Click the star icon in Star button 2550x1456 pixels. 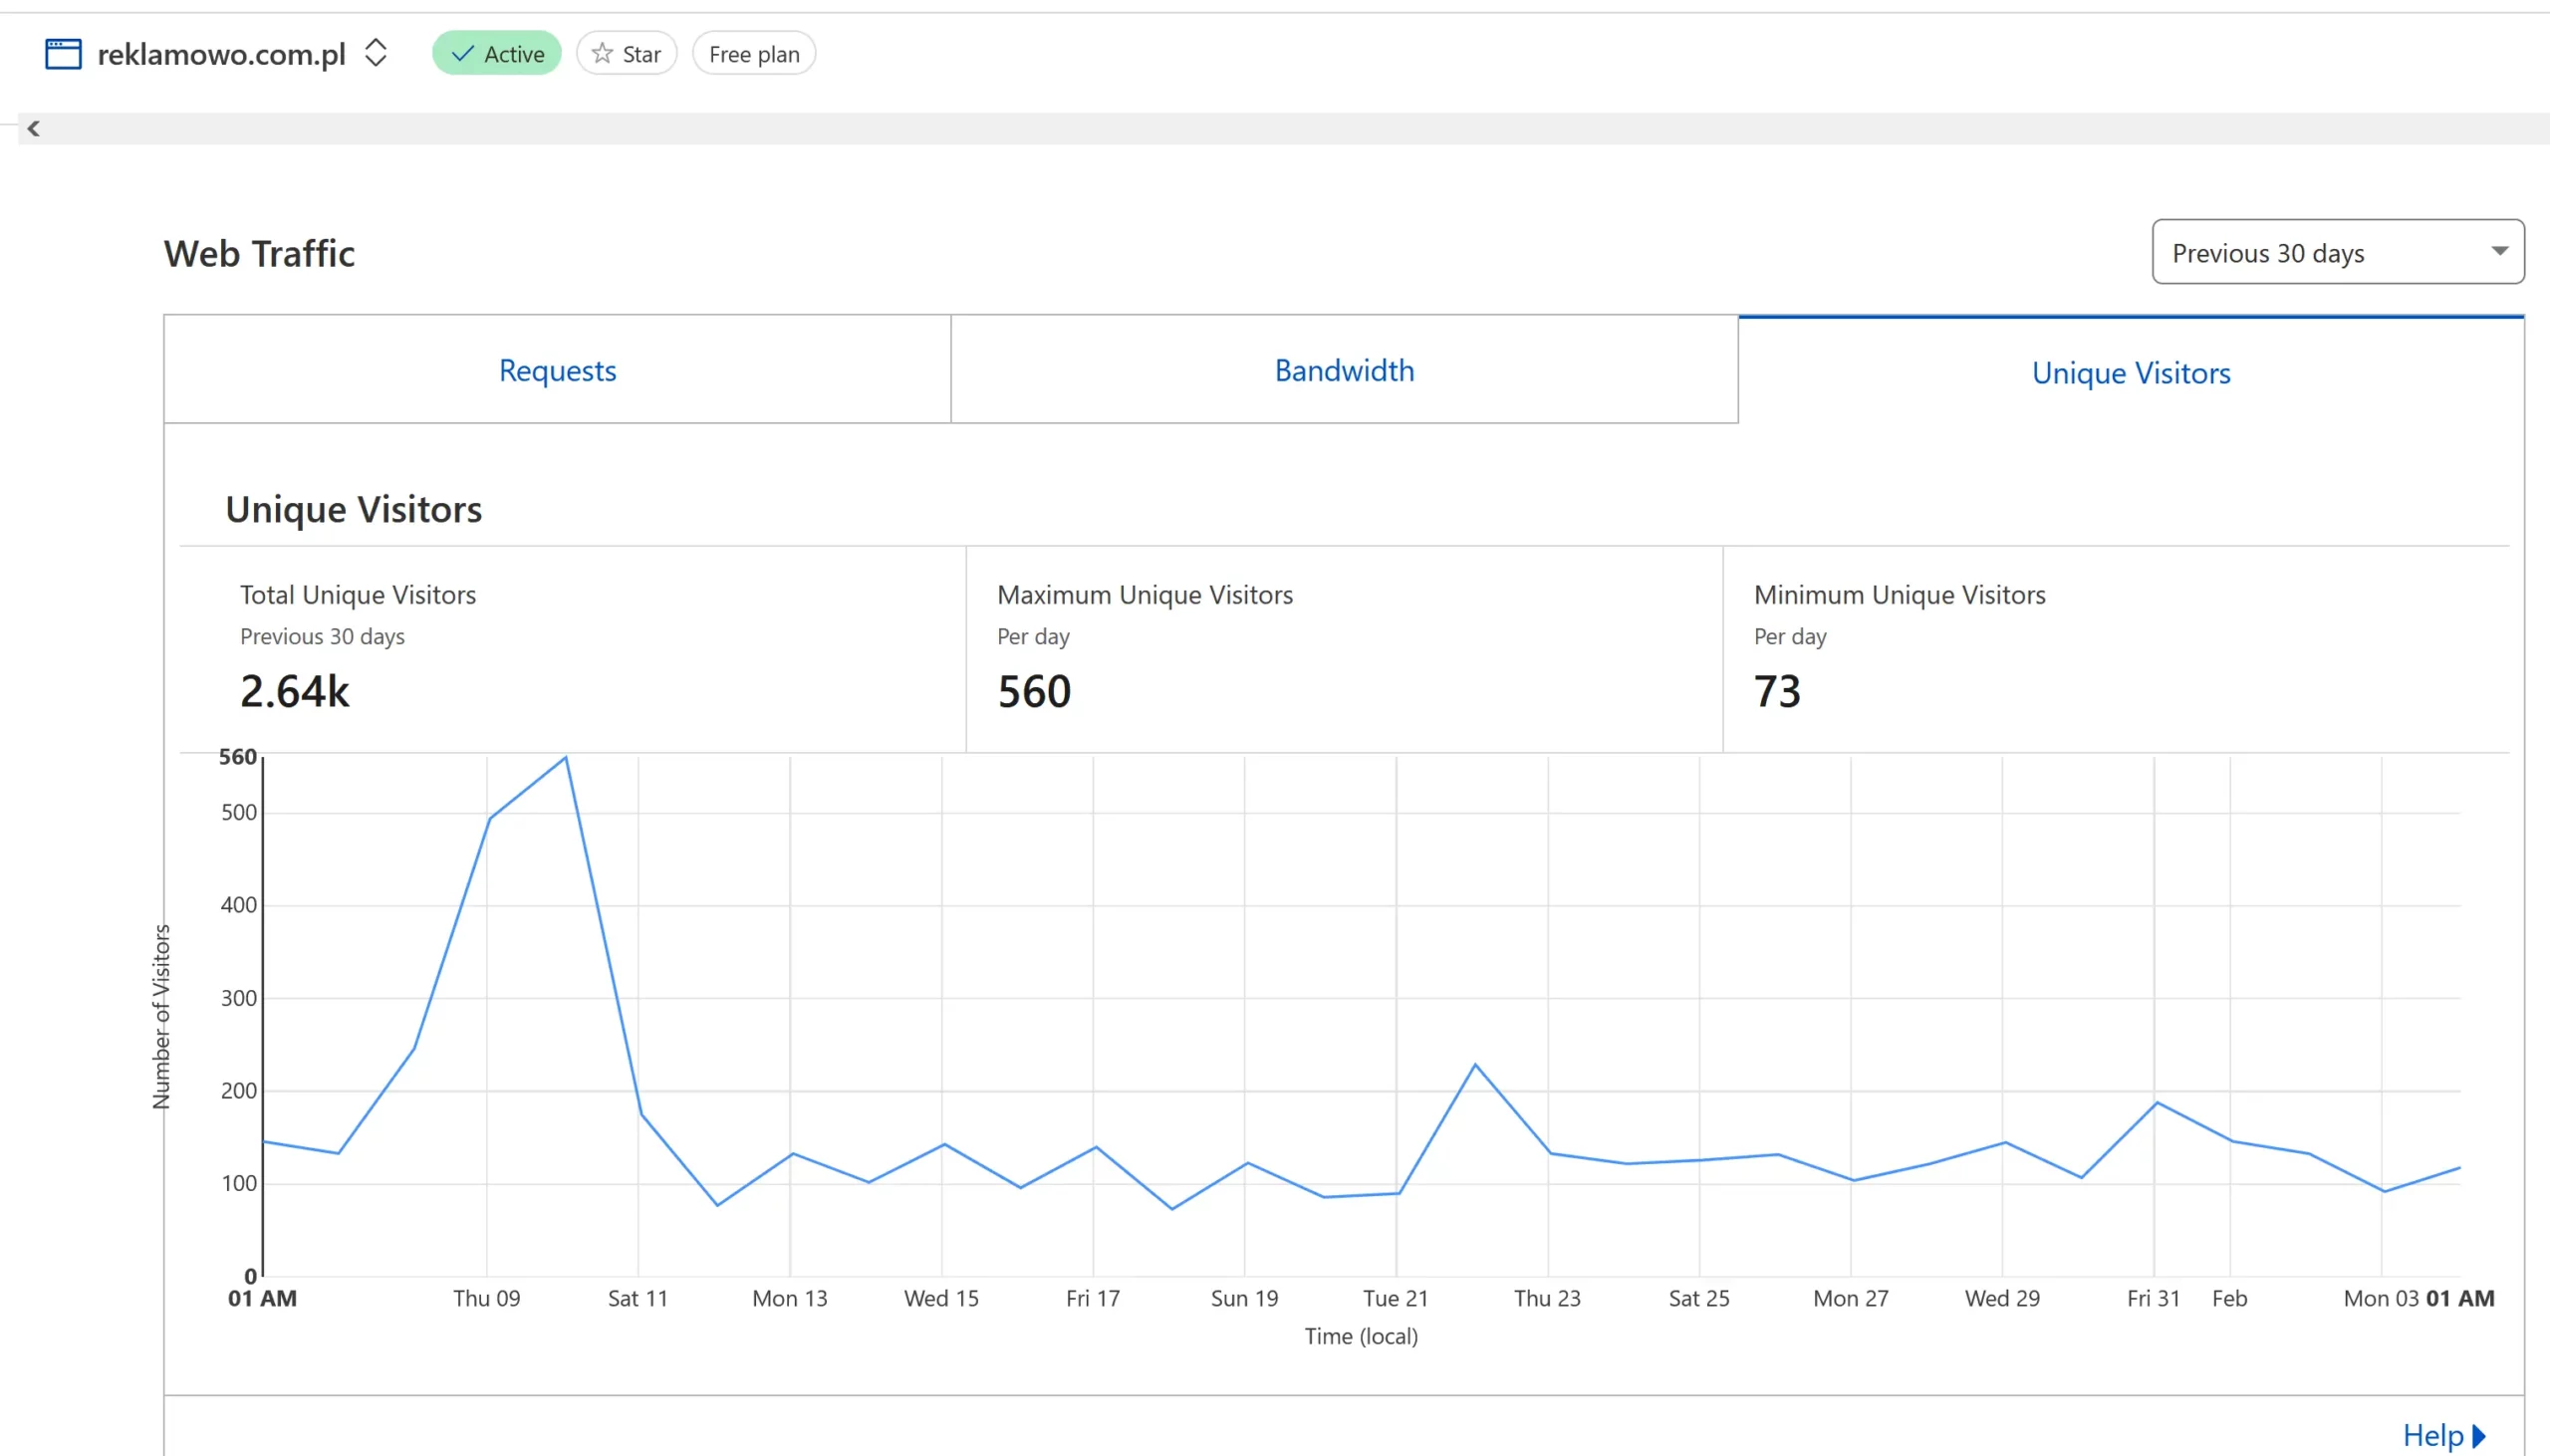click(602, 54)
